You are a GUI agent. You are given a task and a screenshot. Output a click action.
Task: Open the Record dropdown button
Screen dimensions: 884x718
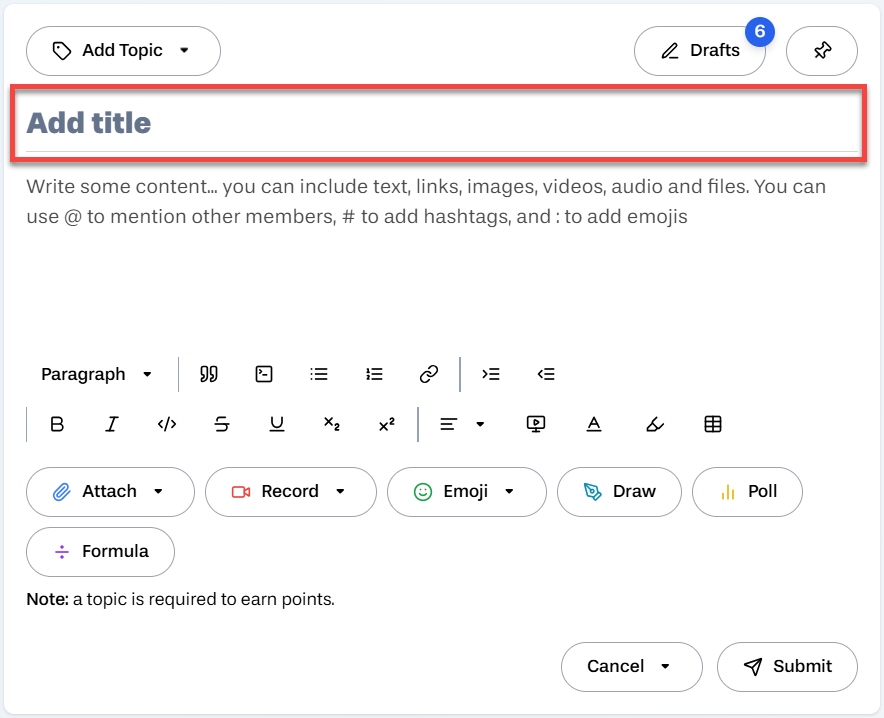tap(290, 491)
